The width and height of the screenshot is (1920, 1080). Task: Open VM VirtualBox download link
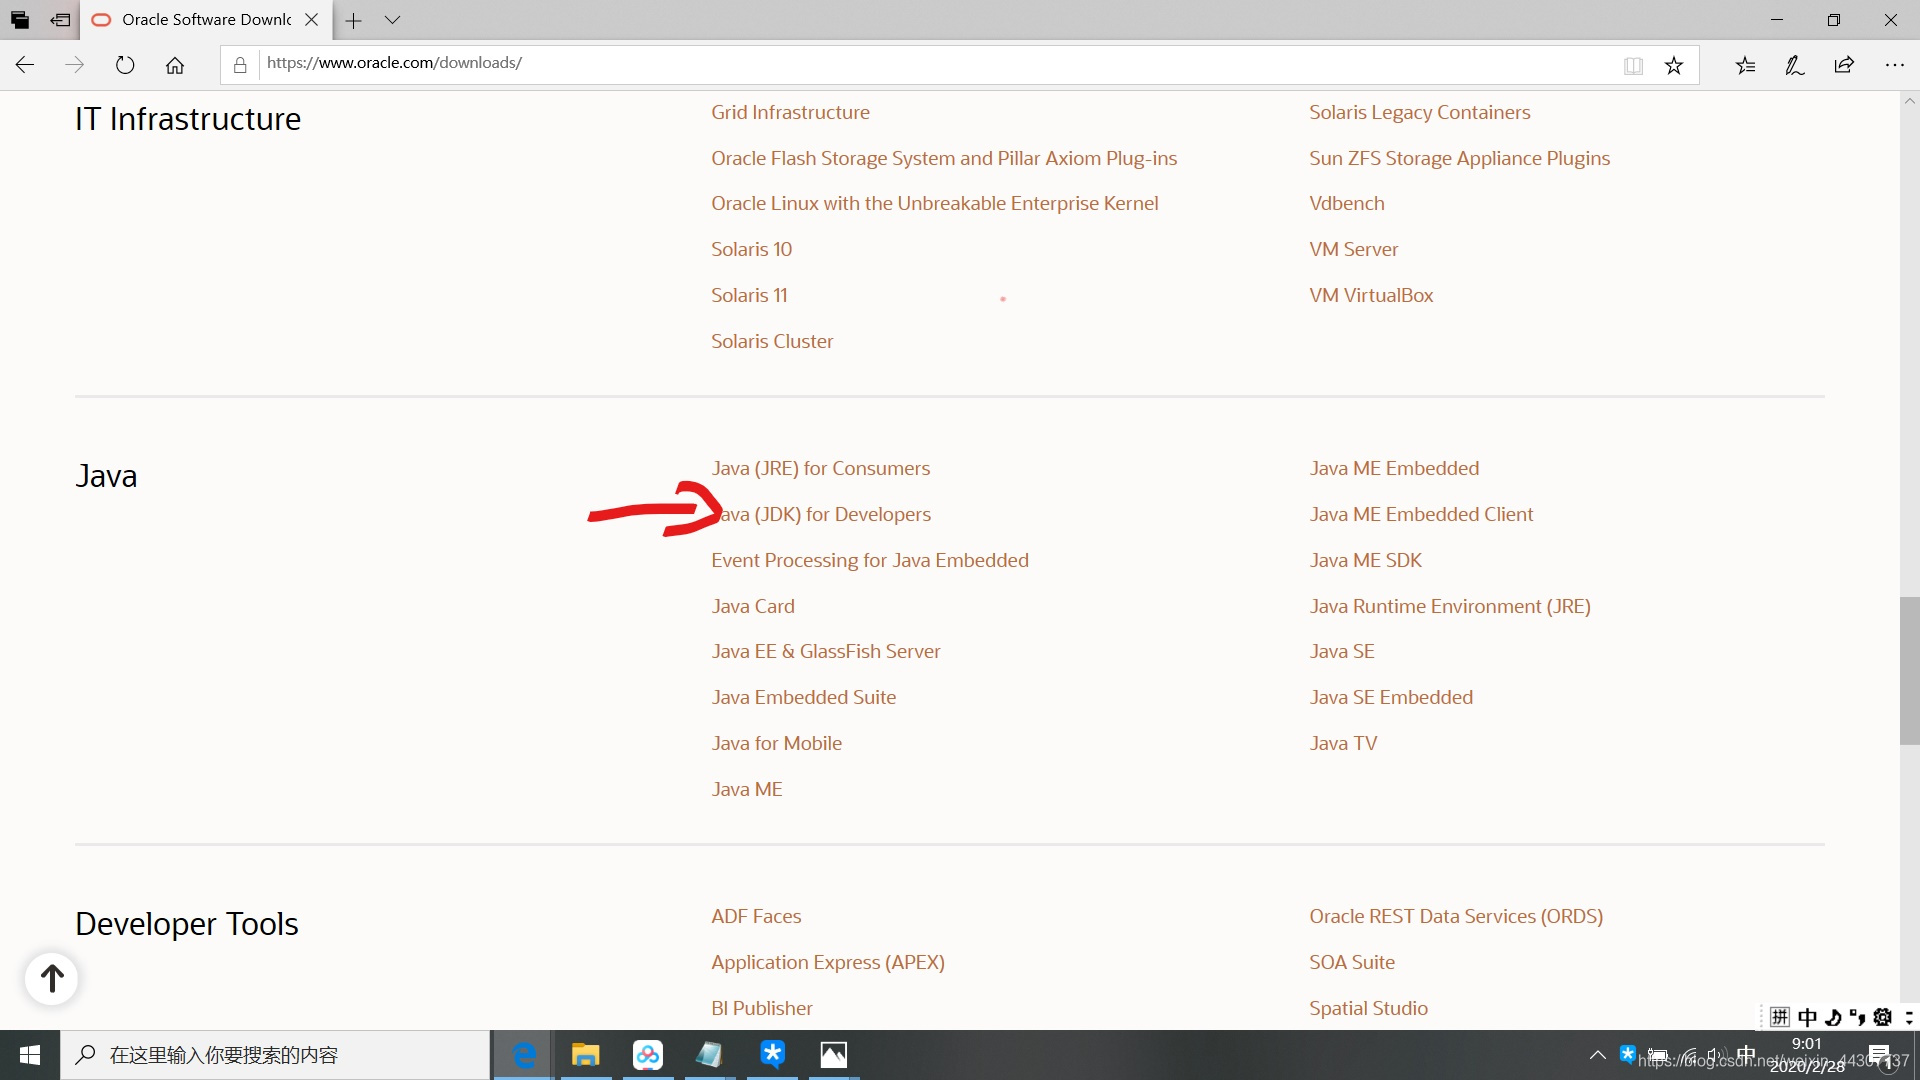[x=1371, y=294]
